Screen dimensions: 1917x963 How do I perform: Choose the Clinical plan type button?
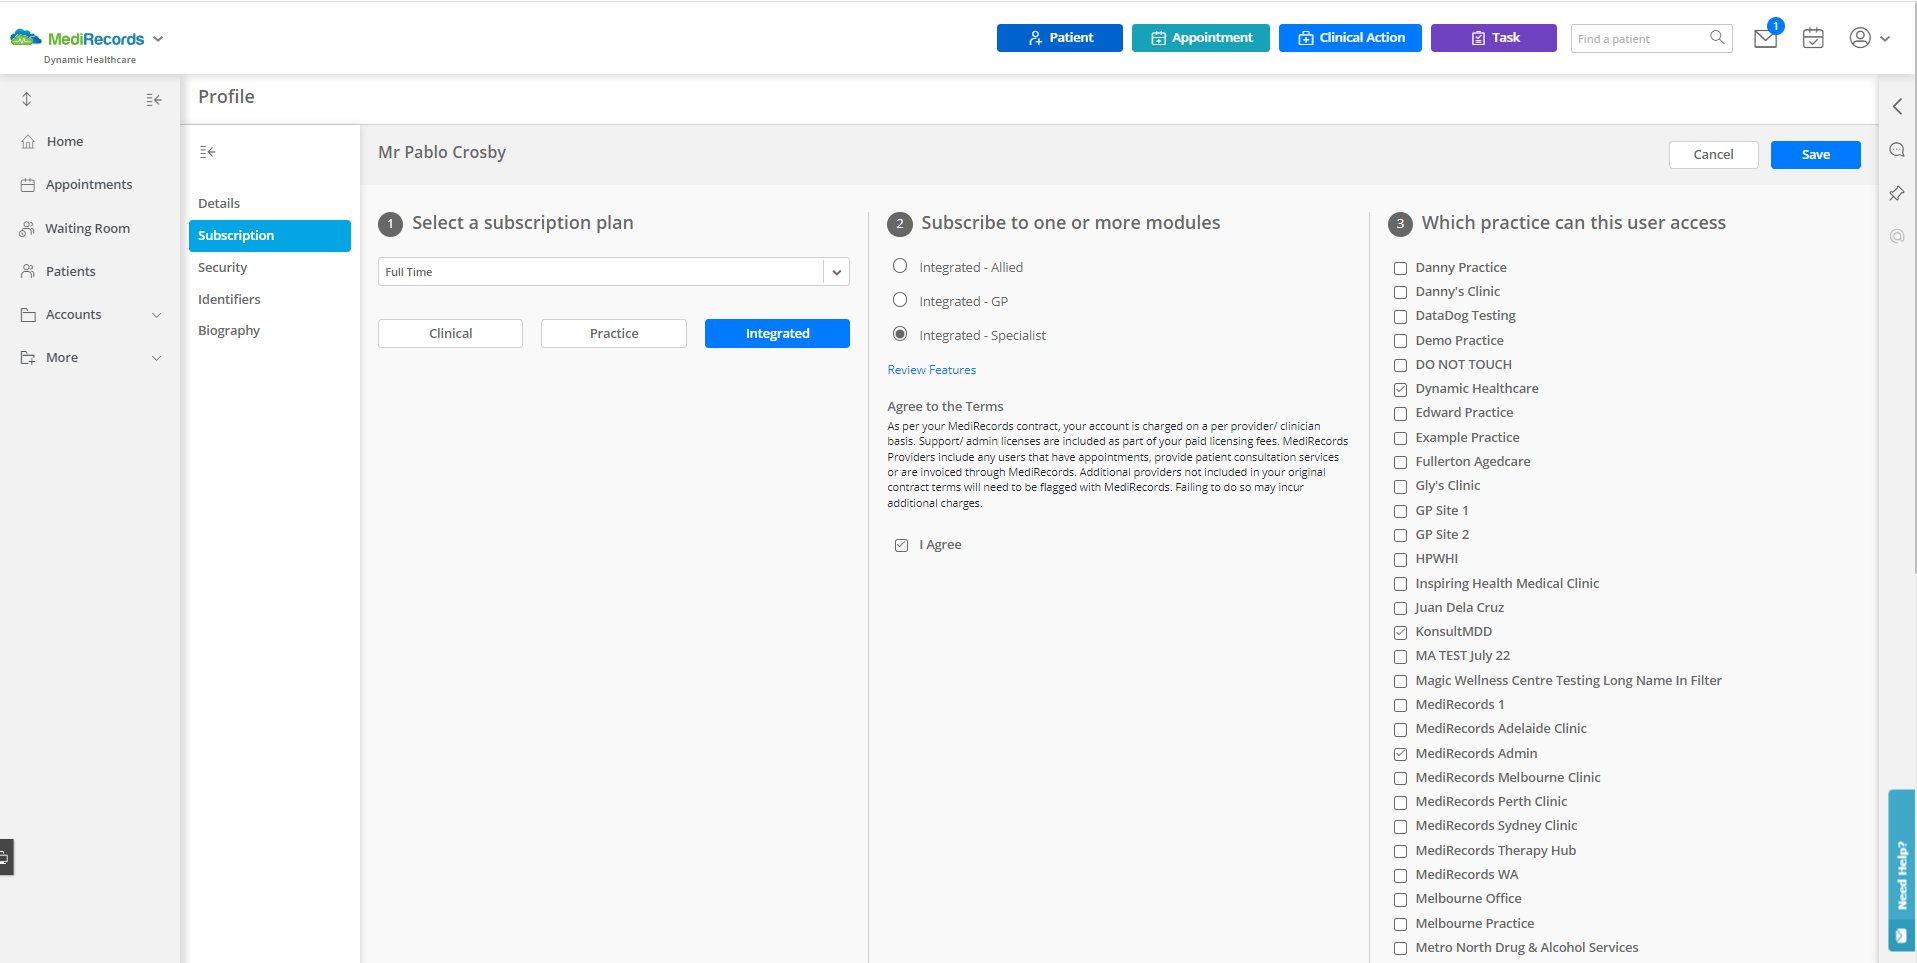click(x=450, y=333)
